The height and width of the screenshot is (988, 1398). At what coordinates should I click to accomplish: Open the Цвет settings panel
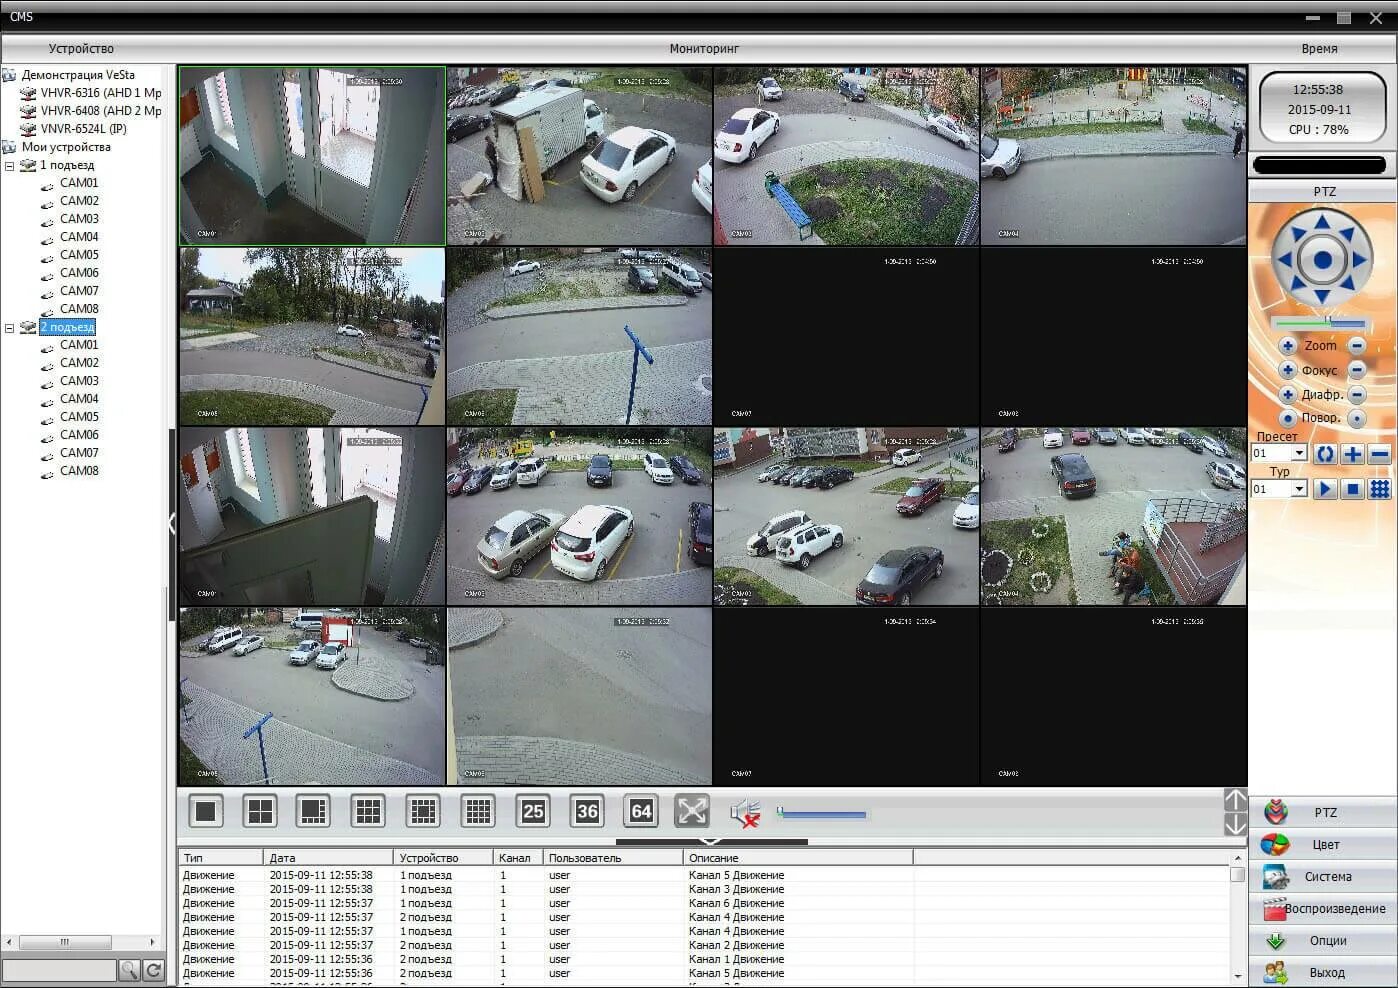(1322, 845)
